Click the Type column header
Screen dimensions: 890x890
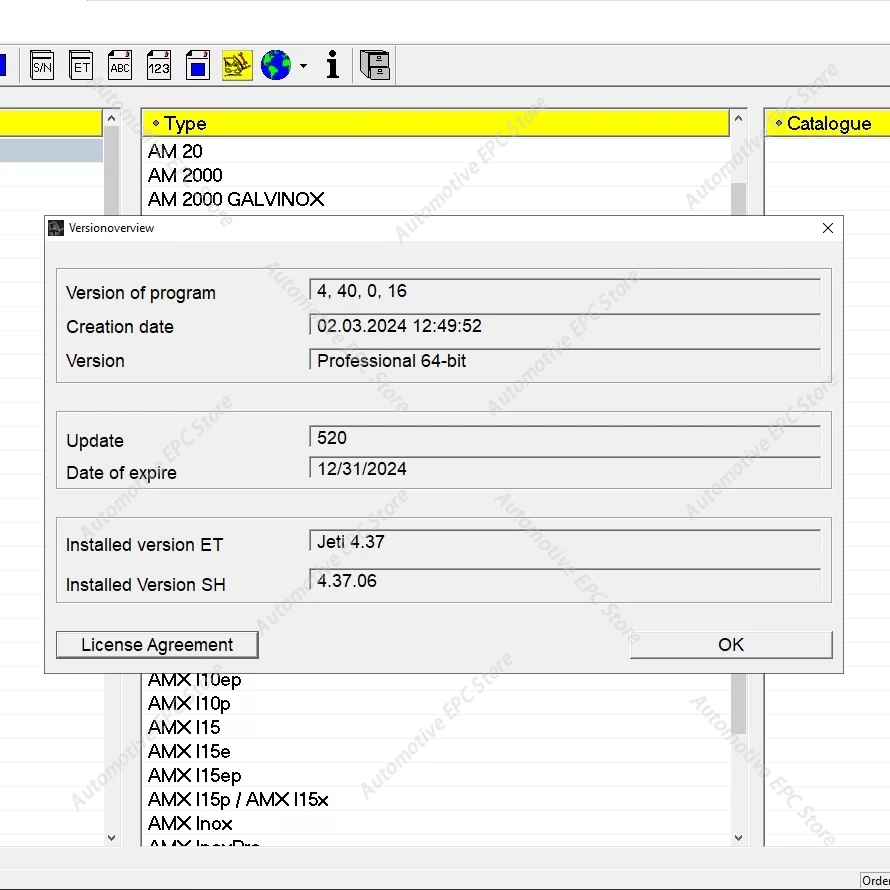[x=436, y=123]
